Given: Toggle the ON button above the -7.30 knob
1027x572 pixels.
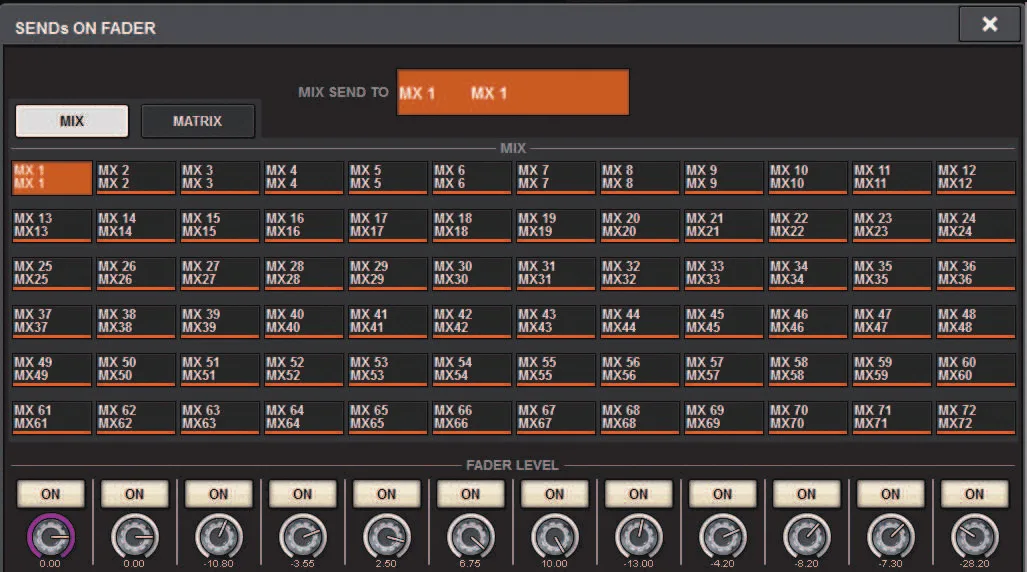Looking at the screenshot, I should coord(890,494).
